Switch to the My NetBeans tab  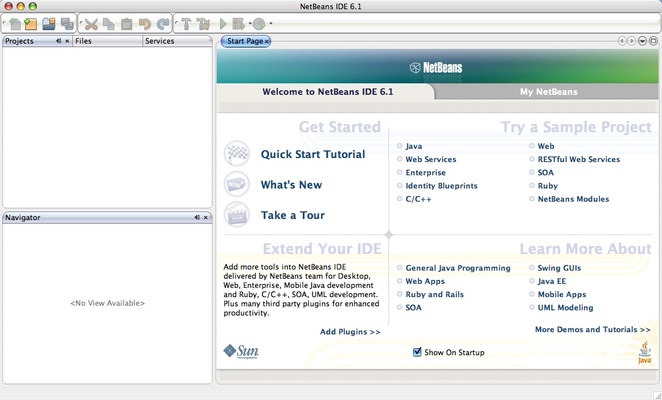click(548, 92)
